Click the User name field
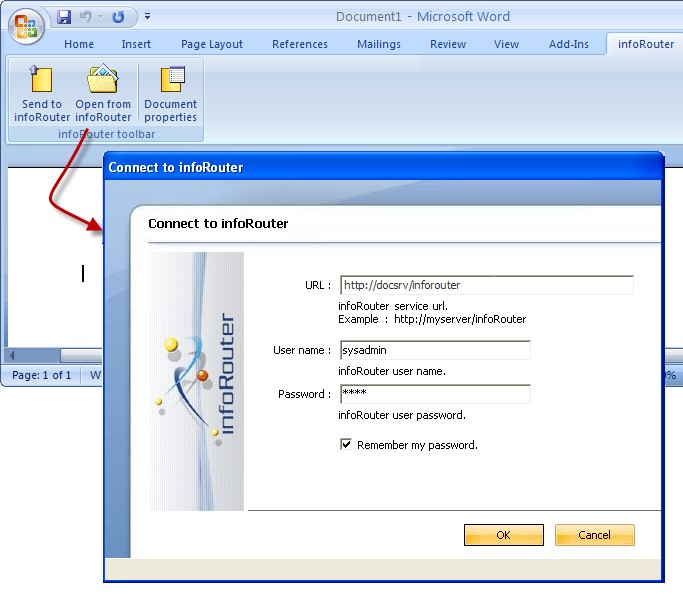The image size is (683, 603). tap(435, 350)
